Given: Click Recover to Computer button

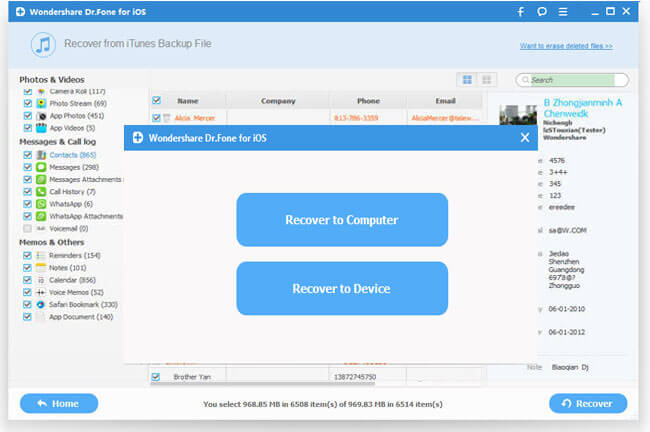Looking at the screenshot, I should coord(342,220).
